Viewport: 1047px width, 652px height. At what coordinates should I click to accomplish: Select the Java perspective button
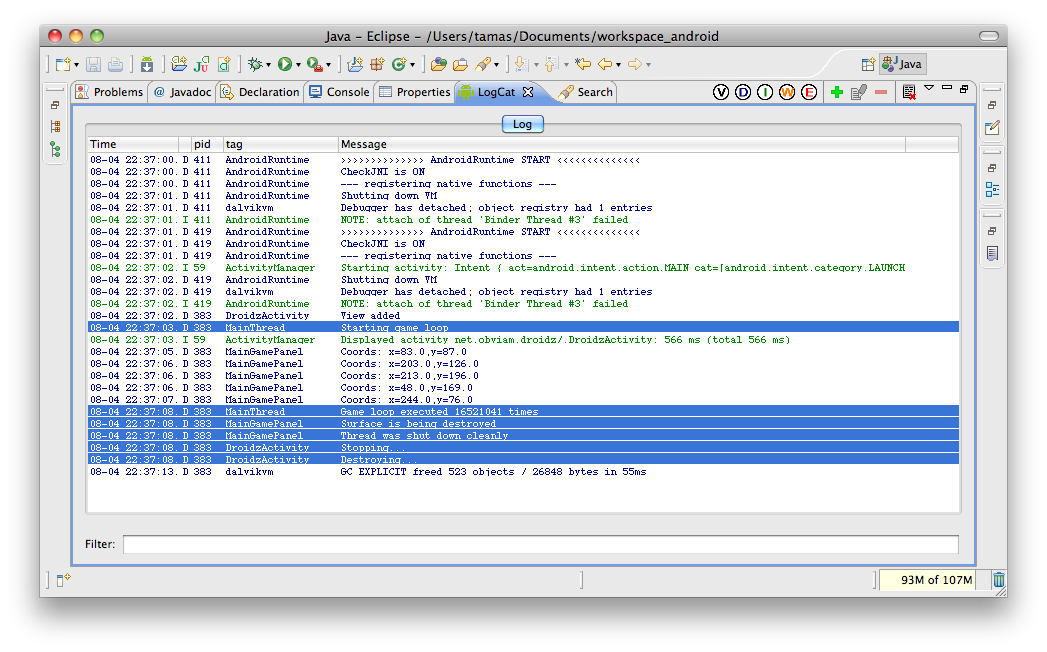[x=903, y=64]
